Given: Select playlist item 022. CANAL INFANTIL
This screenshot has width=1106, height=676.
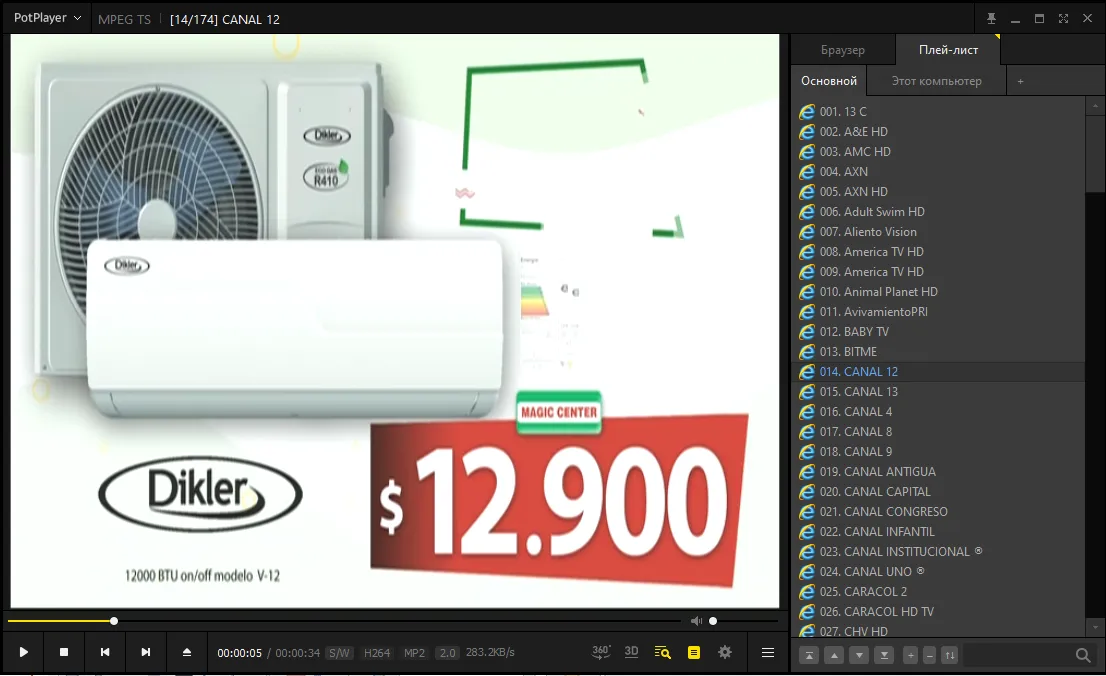Looking at the screenshot, I should coord(938,531).
